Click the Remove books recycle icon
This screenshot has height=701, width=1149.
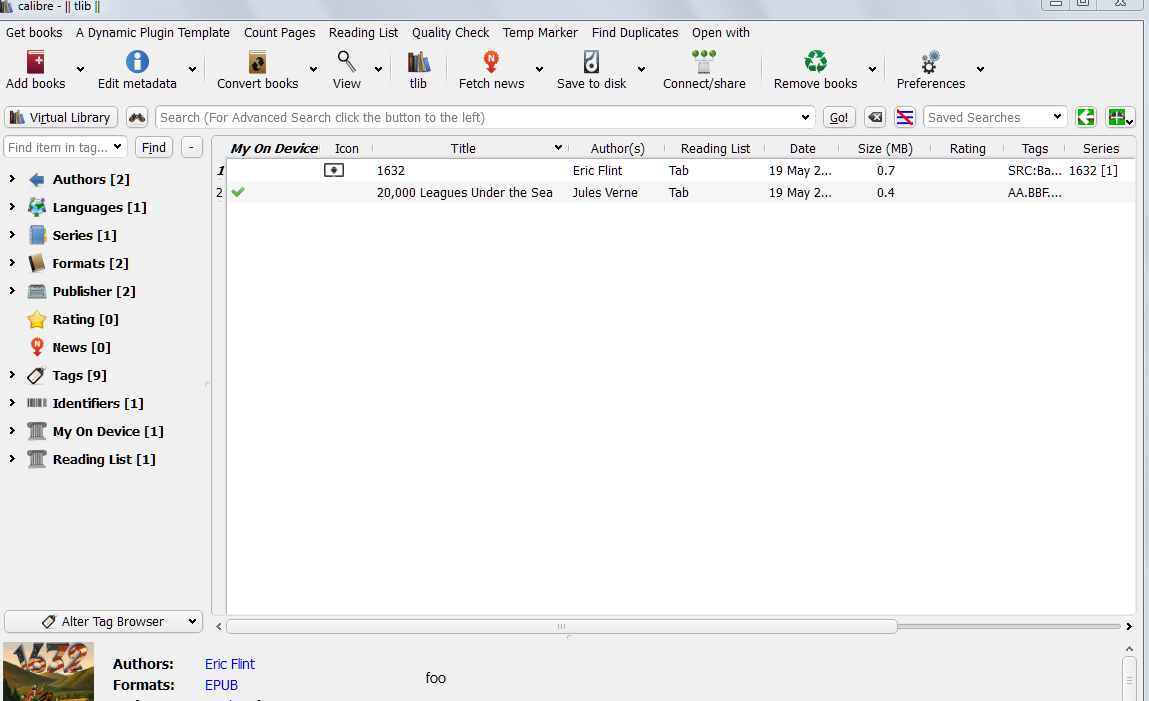pos(816,62)
